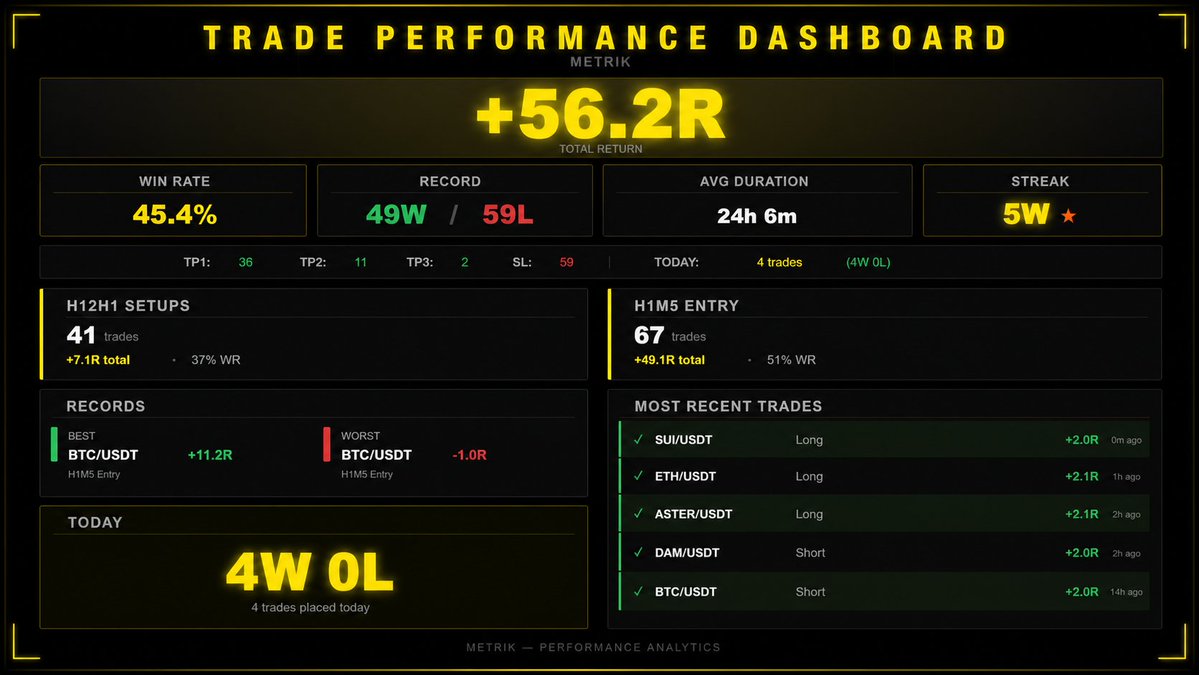Select the ETH/USDT trade row name
The image size is (1199, 675).
point(685,476)
